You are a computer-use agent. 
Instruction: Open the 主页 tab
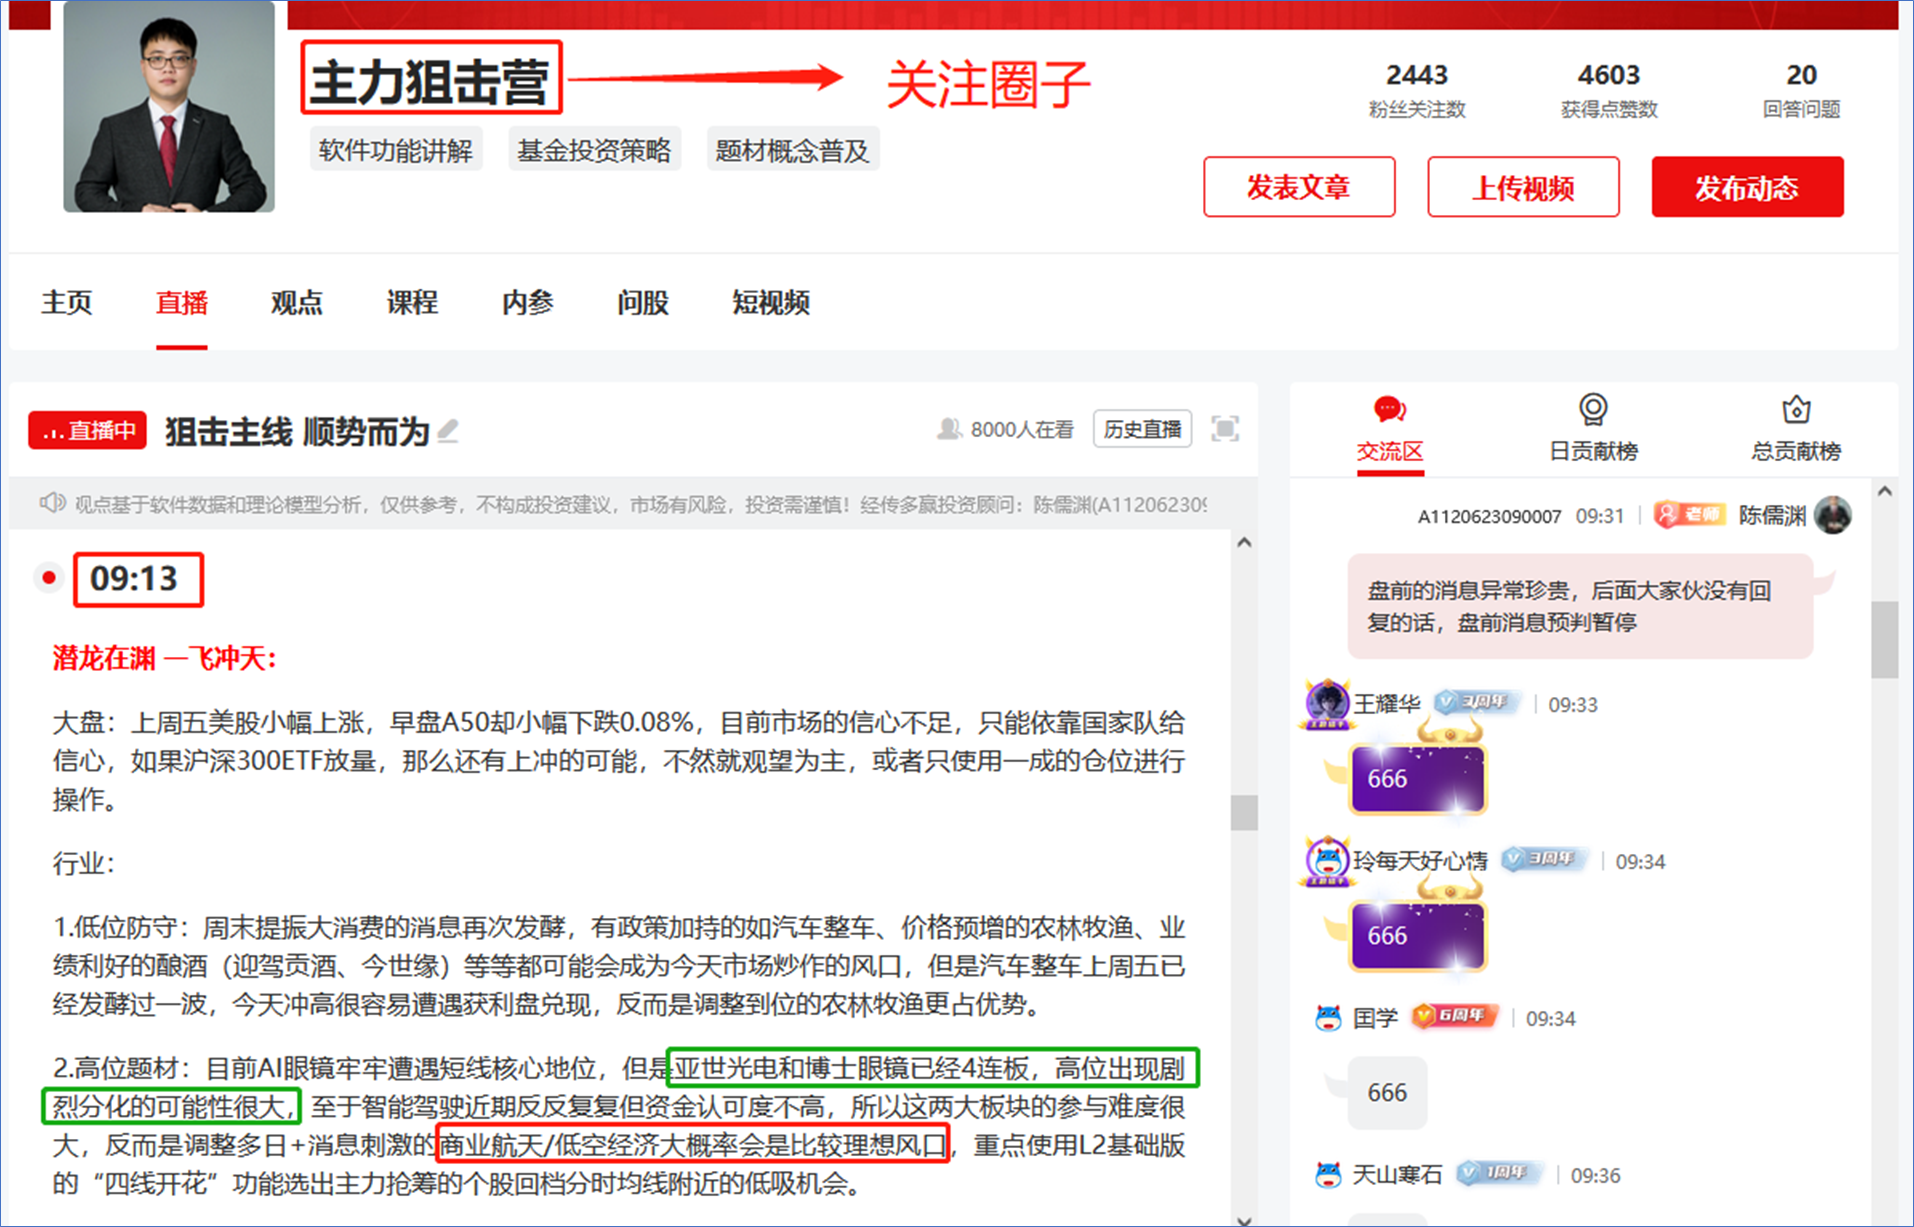(x=67, y=303)
